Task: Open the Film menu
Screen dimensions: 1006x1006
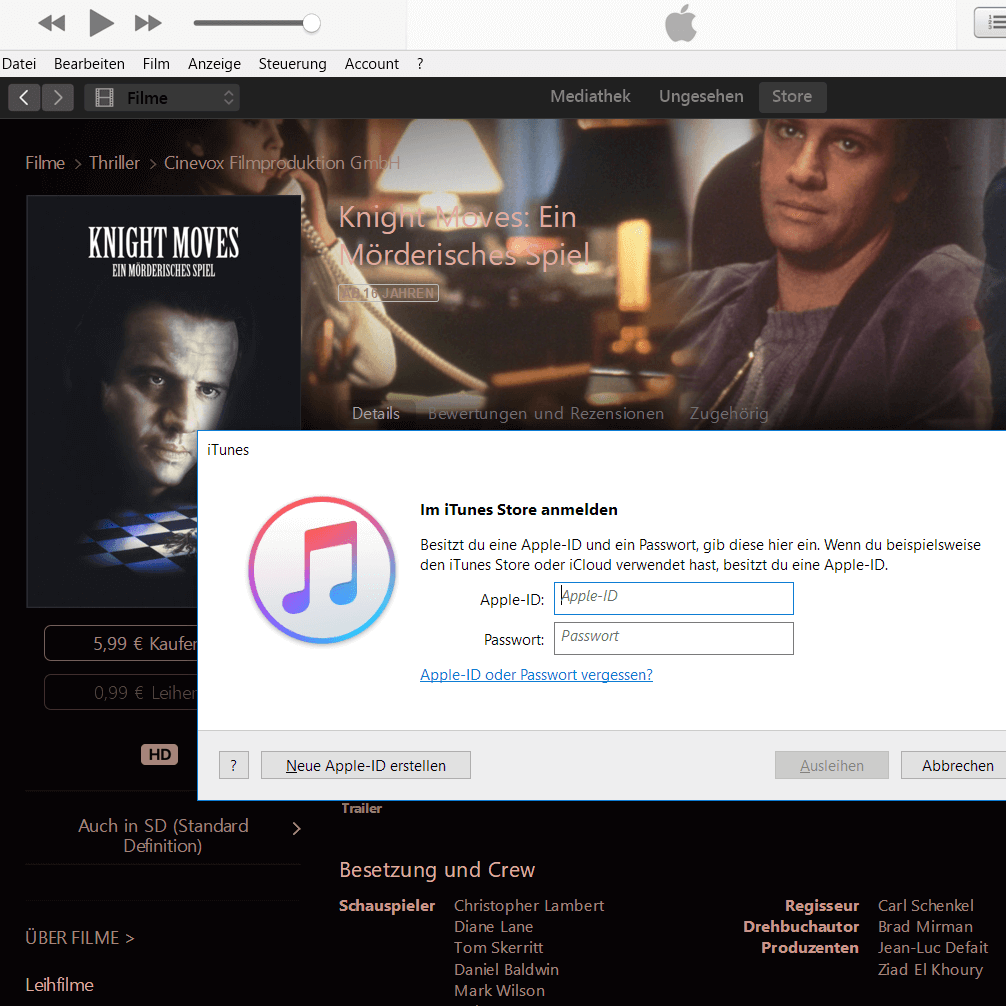Action: (156, 64)
